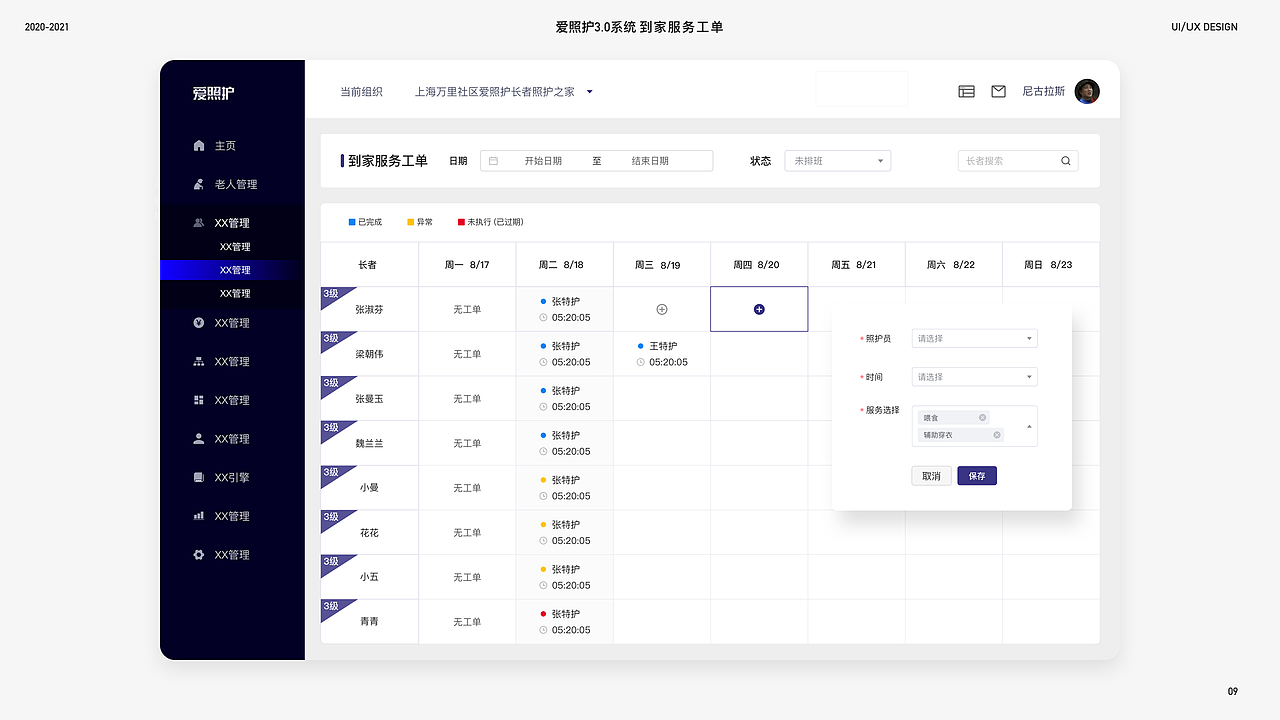Click the 取消 button

(x=931, y=476)
